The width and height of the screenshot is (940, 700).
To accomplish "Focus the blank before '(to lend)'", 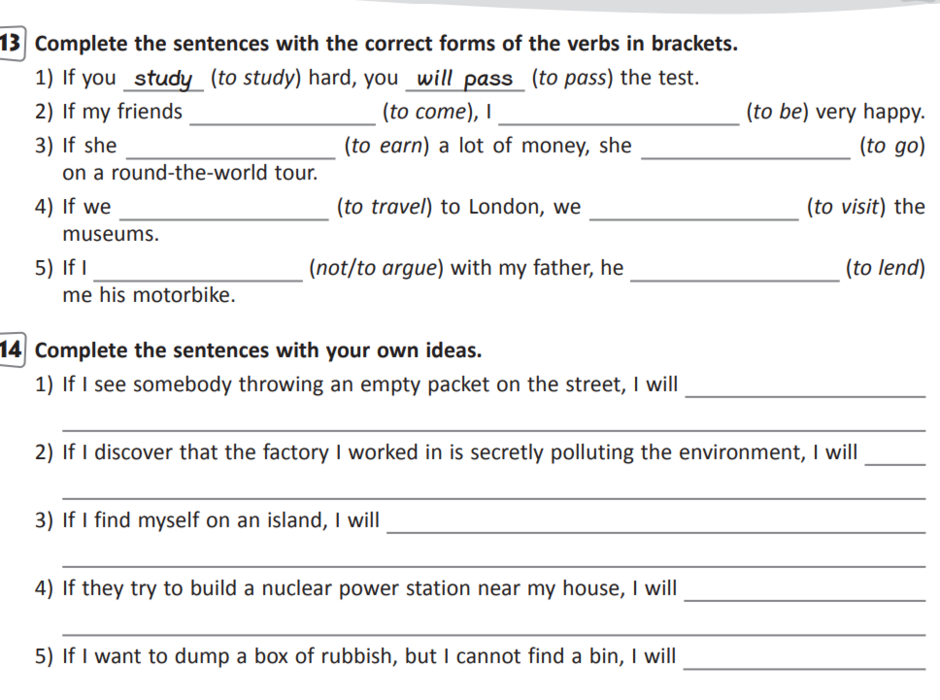I will point(735,270).
